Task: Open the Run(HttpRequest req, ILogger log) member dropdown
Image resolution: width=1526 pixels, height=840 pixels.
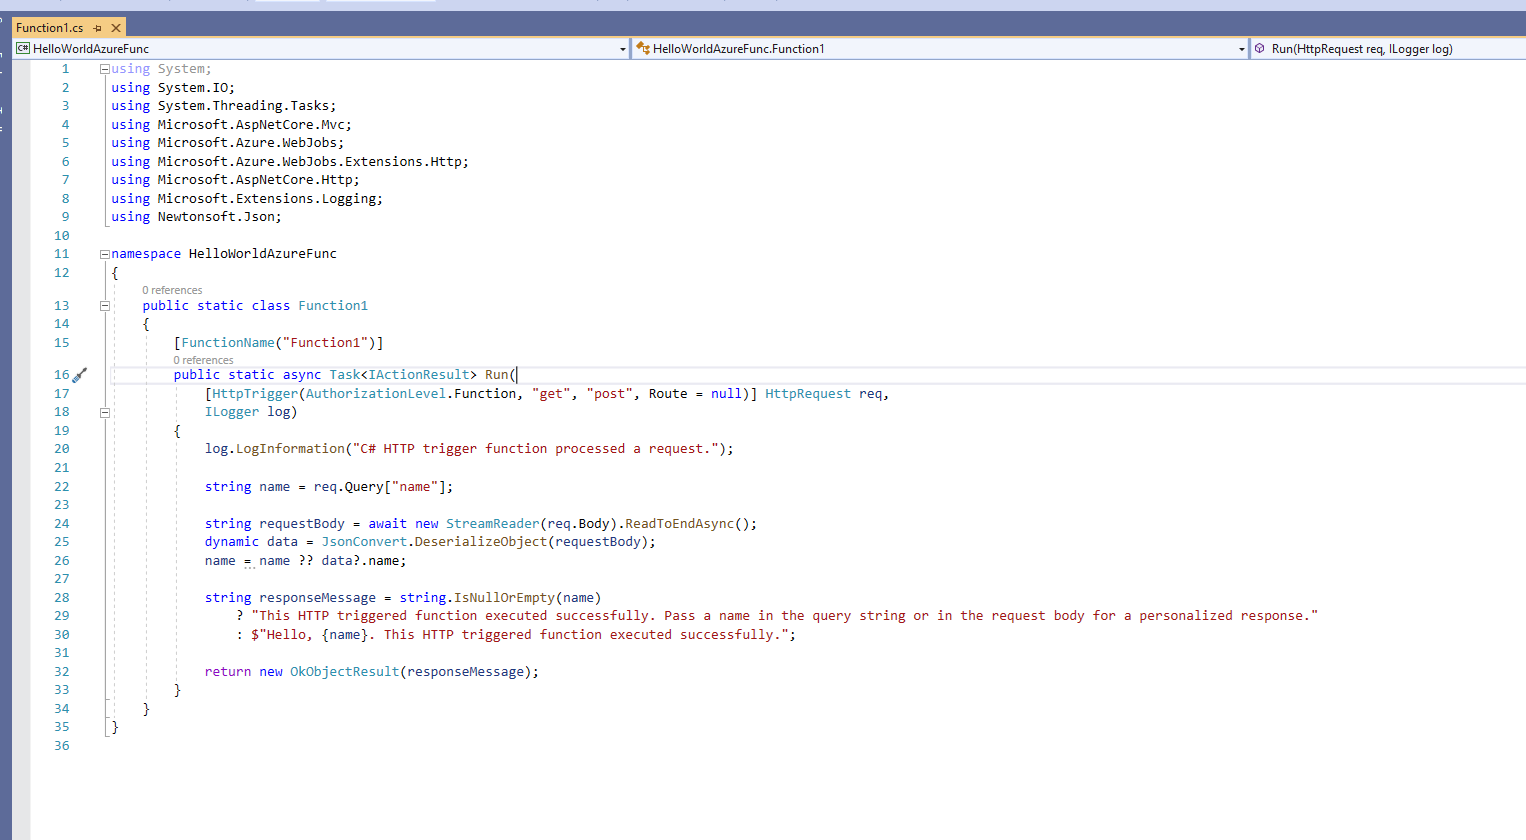Action: tap(1390, 48)
